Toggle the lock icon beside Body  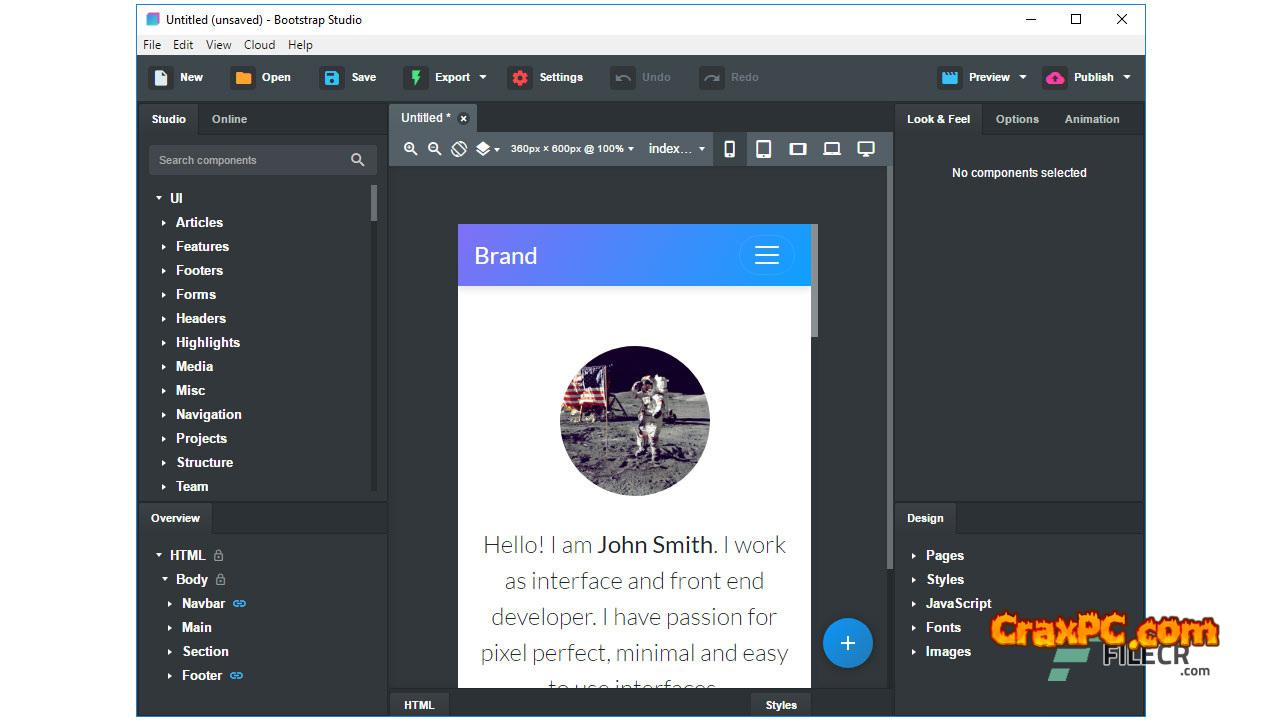point(221,580)
